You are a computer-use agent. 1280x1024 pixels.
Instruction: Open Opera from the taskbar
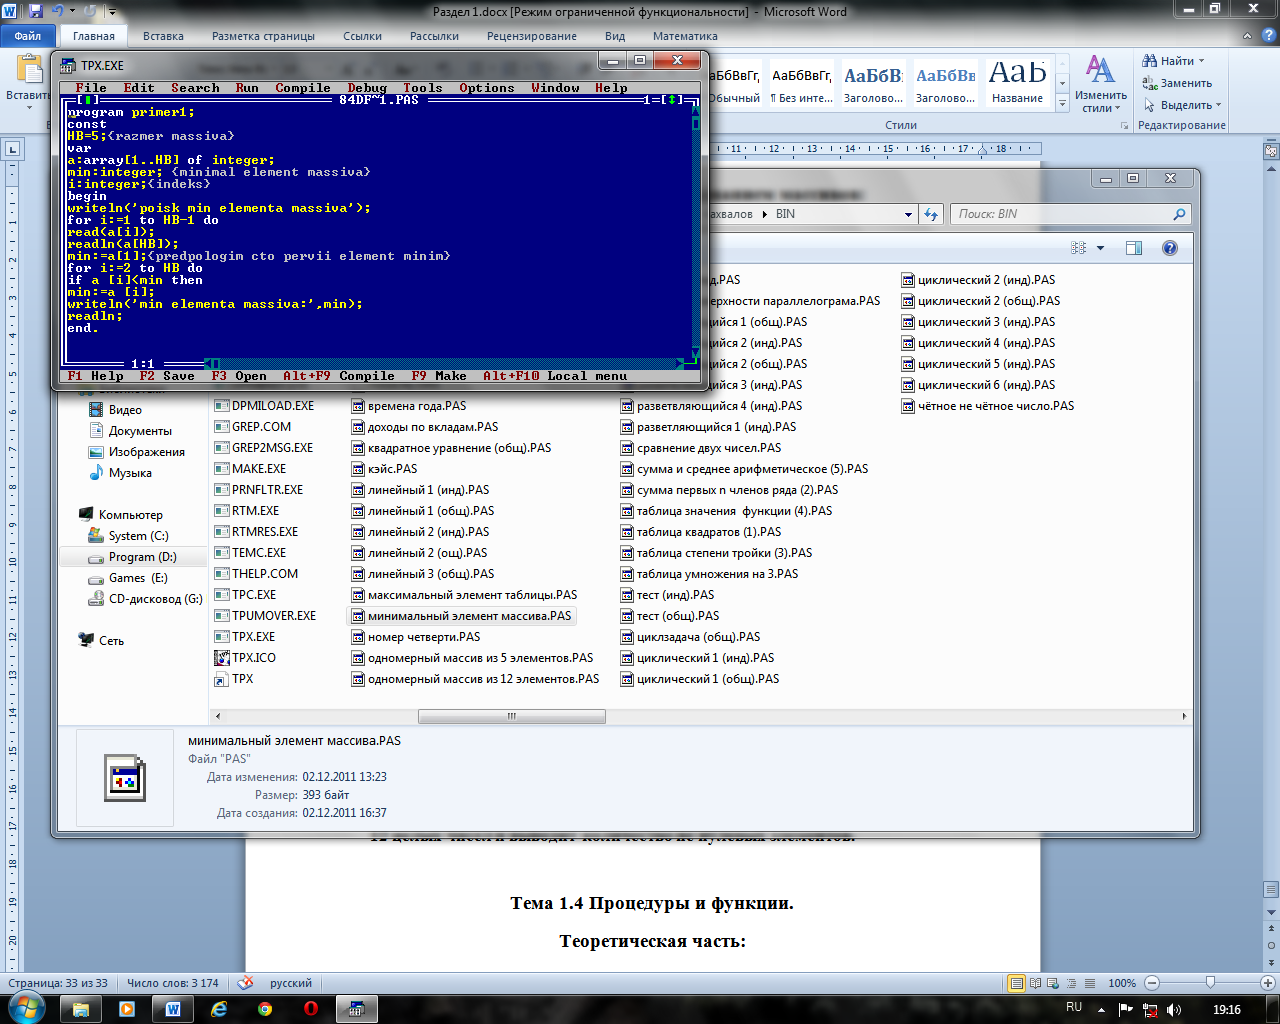click(x=311, y=1009)
